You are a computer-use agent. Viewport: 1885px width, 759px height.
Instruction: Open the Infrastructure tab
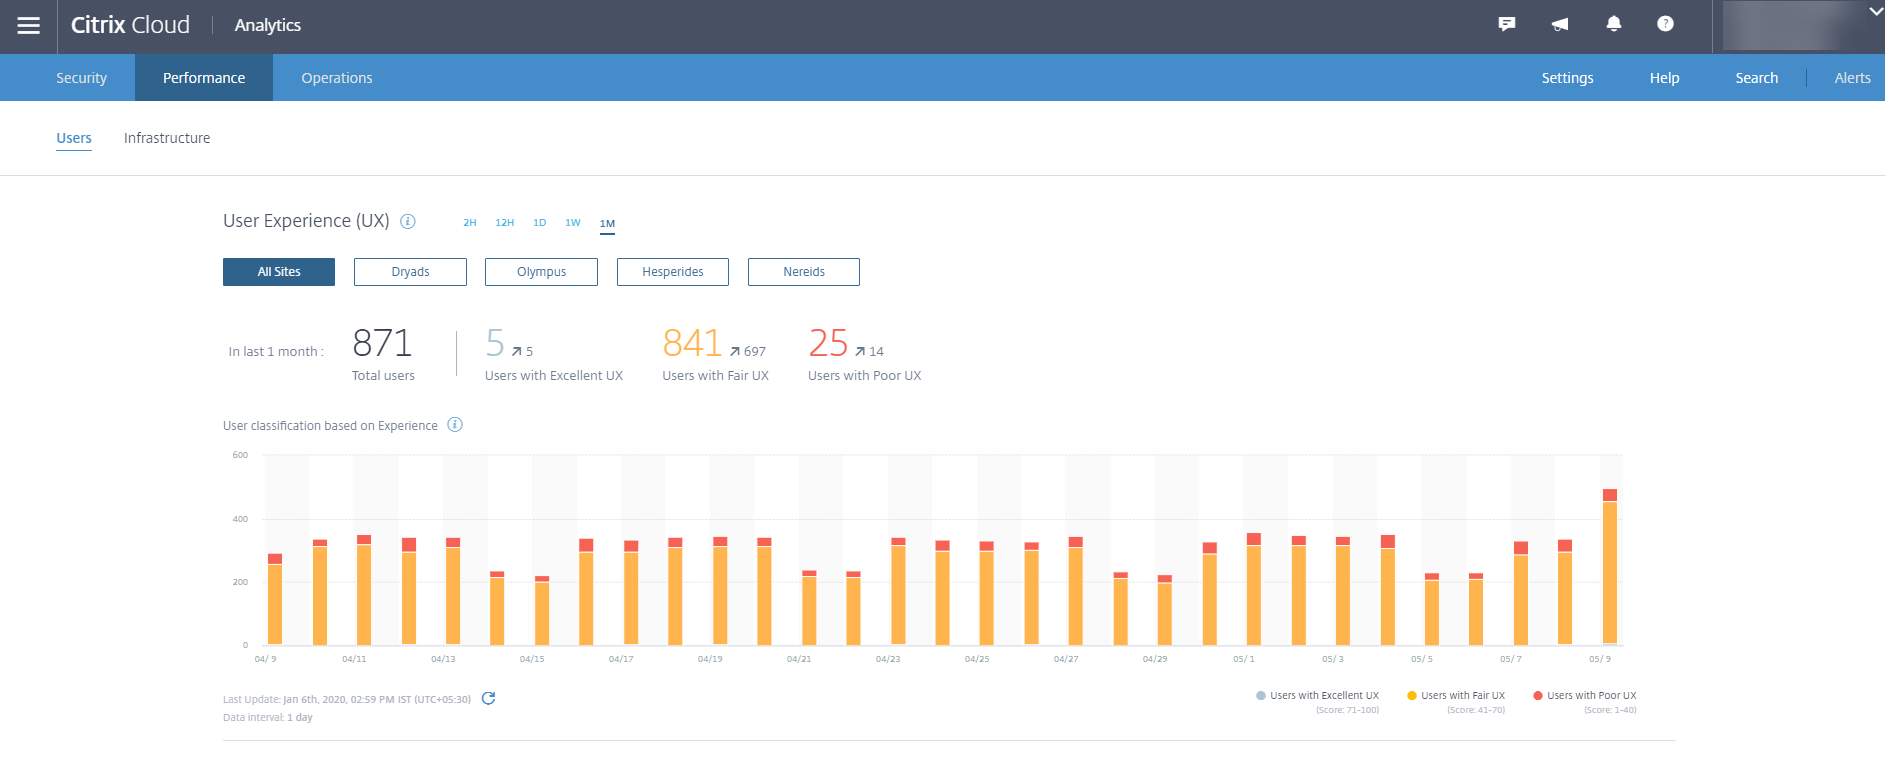[x=167, y=138]
